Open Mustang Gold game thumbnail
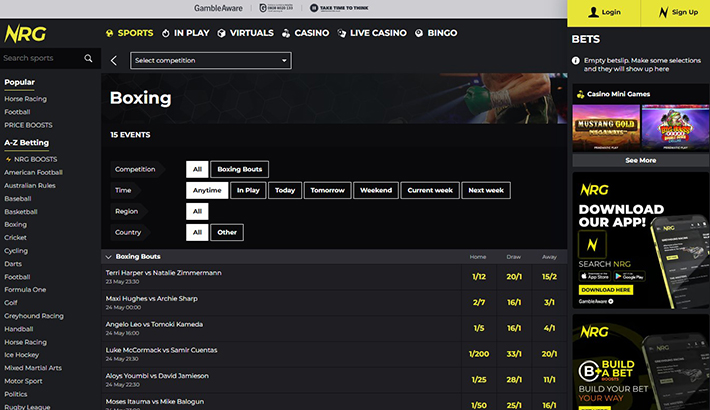Image resolution: width=710 pixels, height=410 pixels. pyautogui.click(x=606, y=128)
